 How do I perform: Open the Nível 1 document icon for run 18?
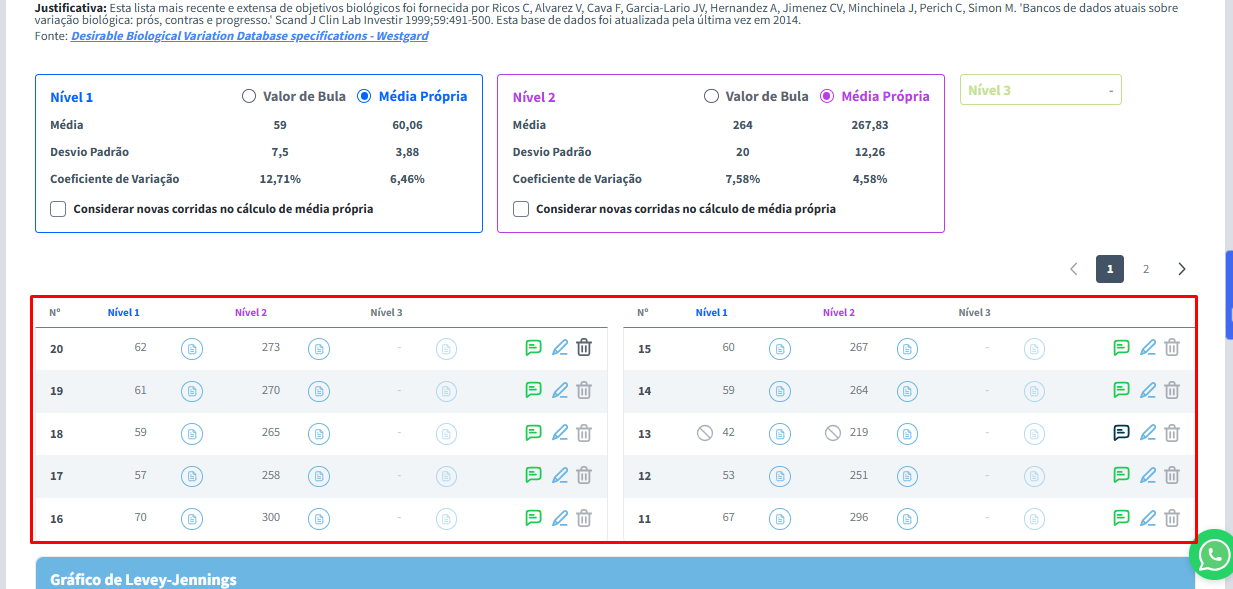click(191, 434)
